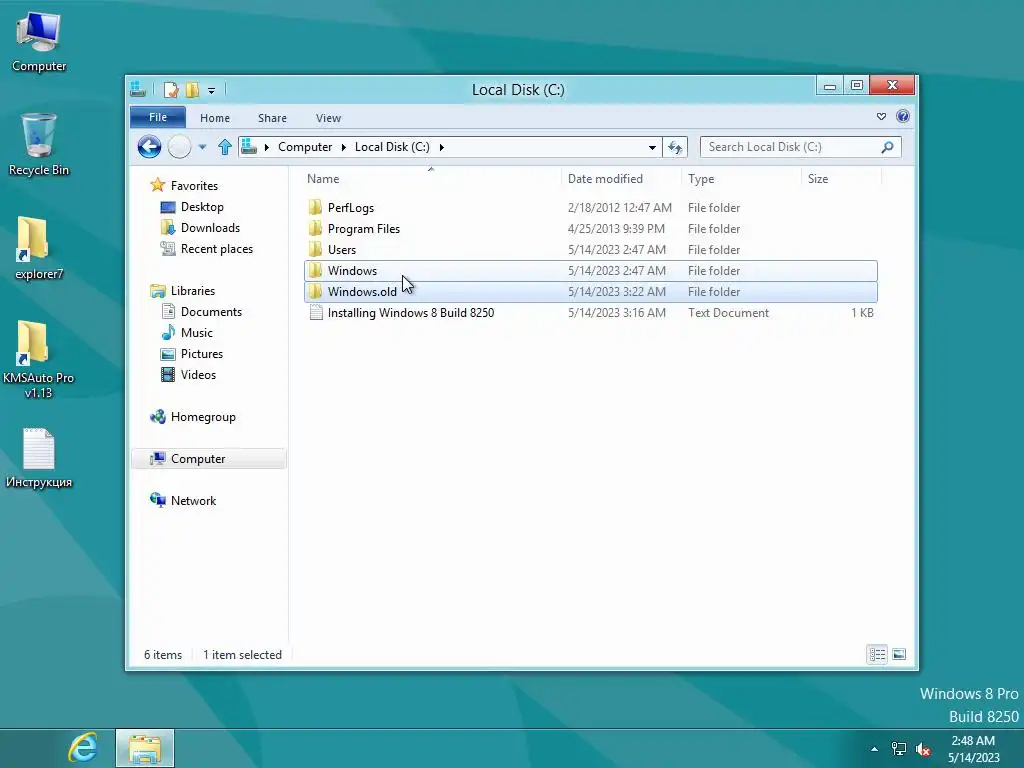Click the Properties quick access toolbar icon
The width and height of the screenshot is (1024, 768).
click(x=171, y=89)
